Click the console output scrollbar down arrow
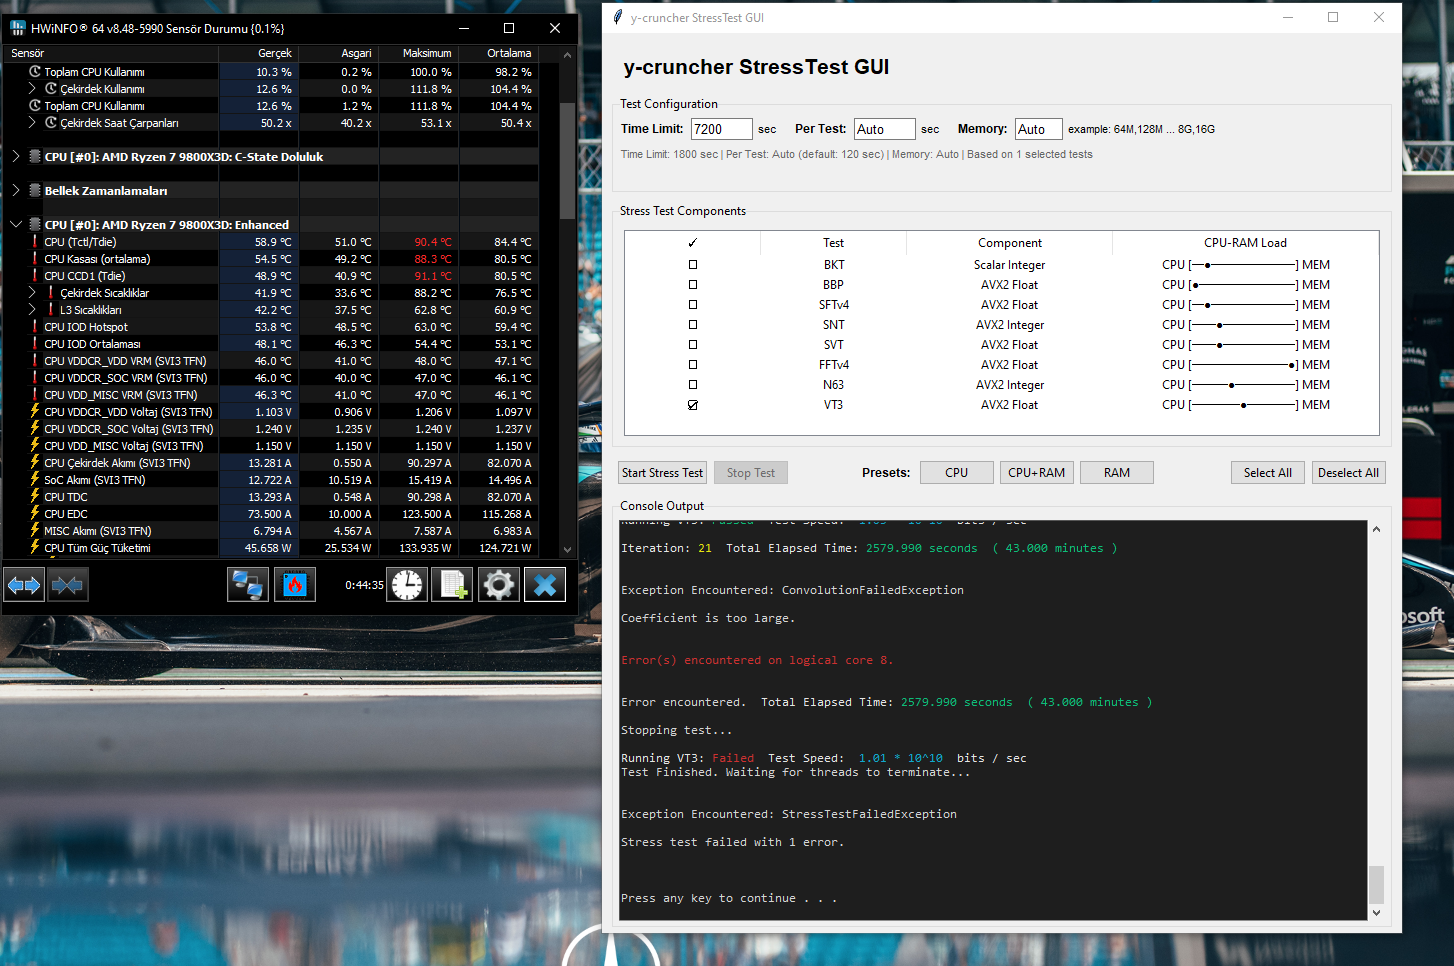Image resolution: width=1454 pixels, height=966 pixels. coord(1376,912)
